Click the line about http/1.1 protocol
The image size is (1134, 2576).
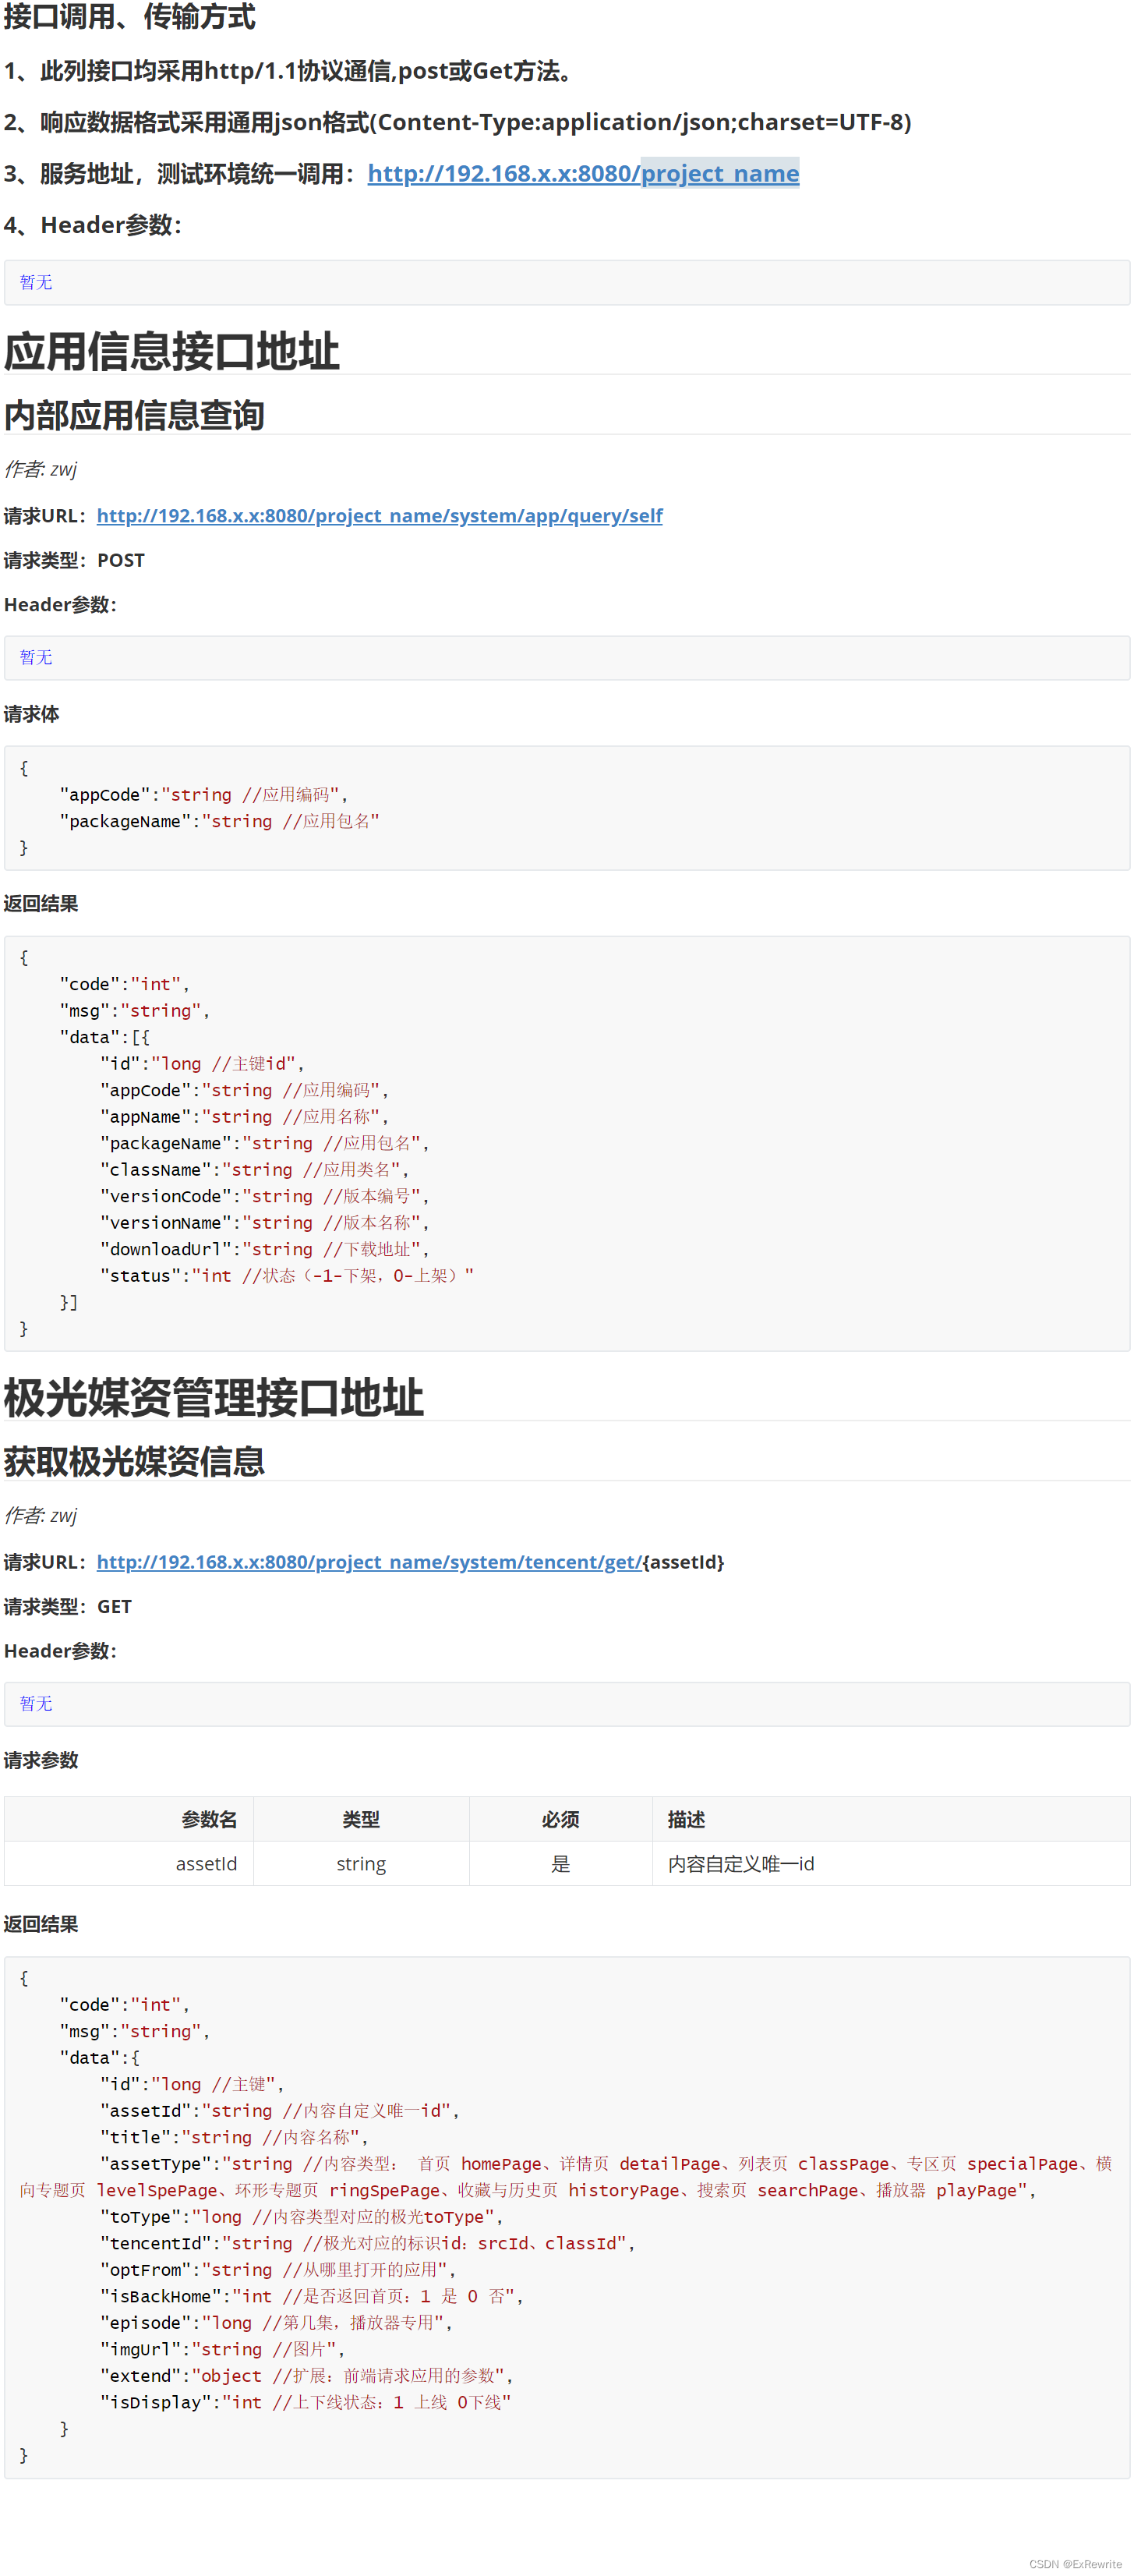291,71
